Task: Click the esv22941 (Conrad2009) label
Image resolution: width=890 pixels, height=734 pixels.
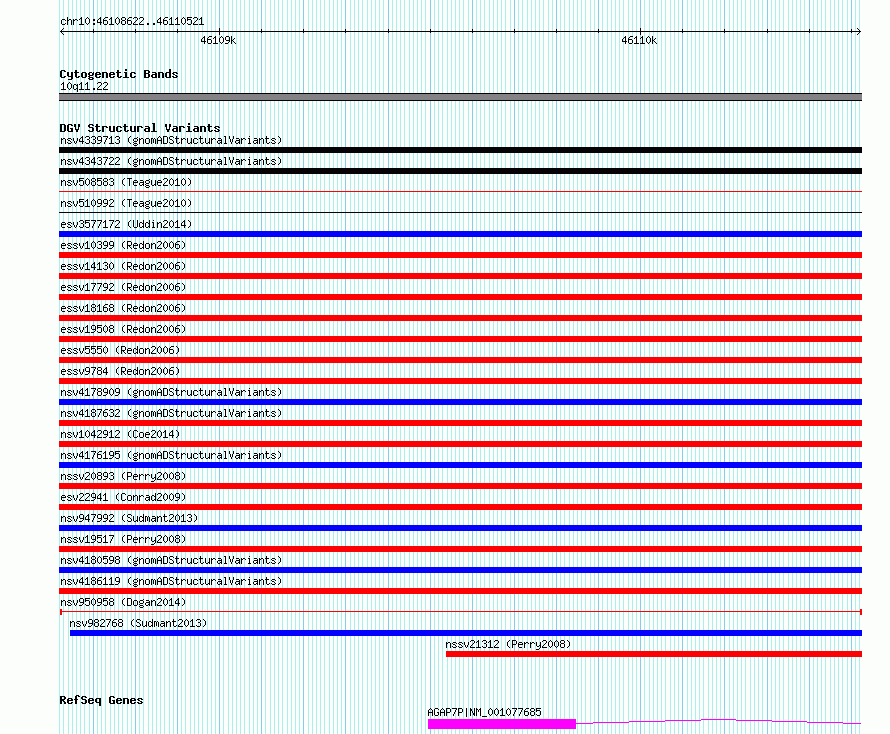Action: [x=123, y=497]
